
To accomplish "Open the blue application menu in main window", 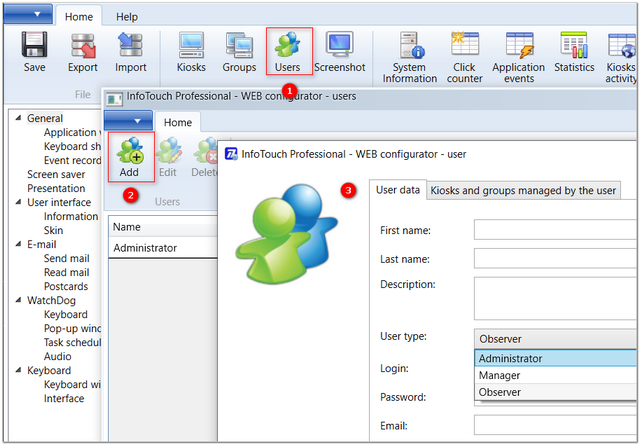I will pos(28,14).
